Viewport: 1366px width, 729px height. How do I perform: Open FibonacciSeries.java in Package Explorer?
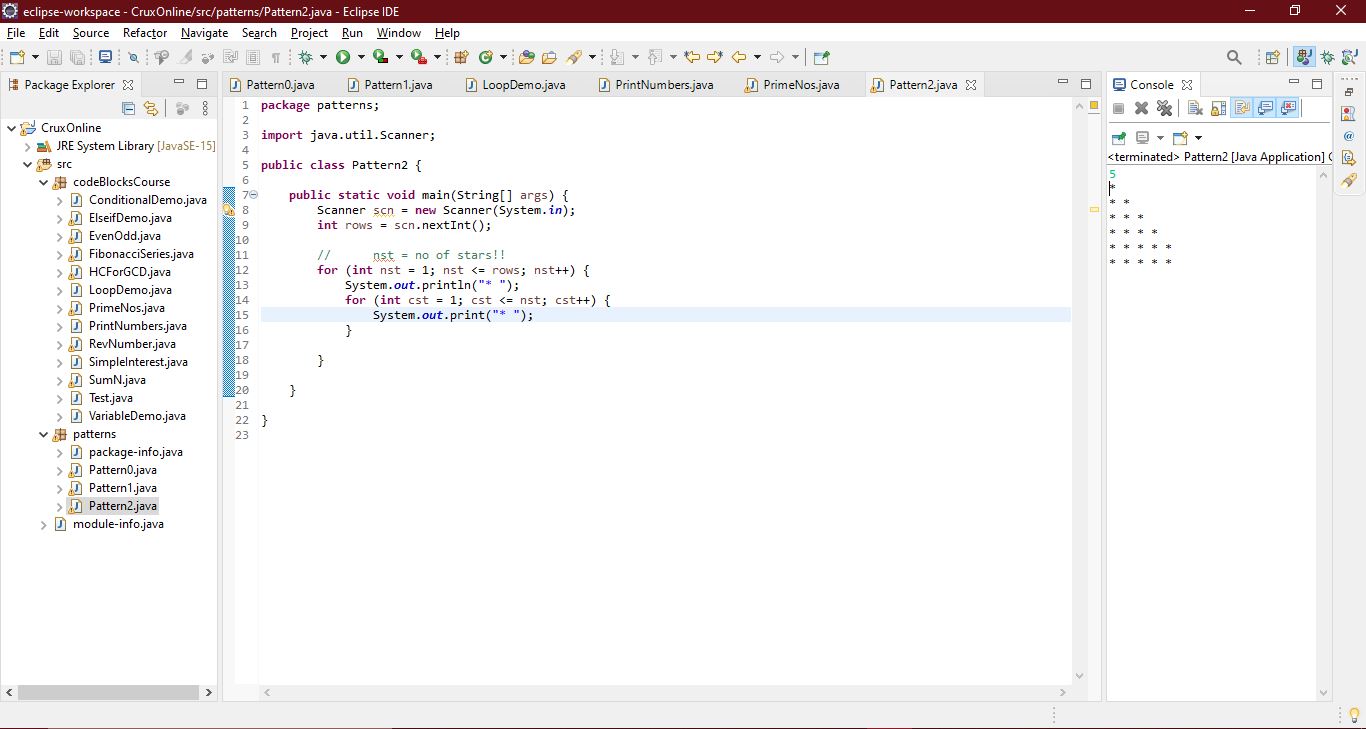pos(141,254)
